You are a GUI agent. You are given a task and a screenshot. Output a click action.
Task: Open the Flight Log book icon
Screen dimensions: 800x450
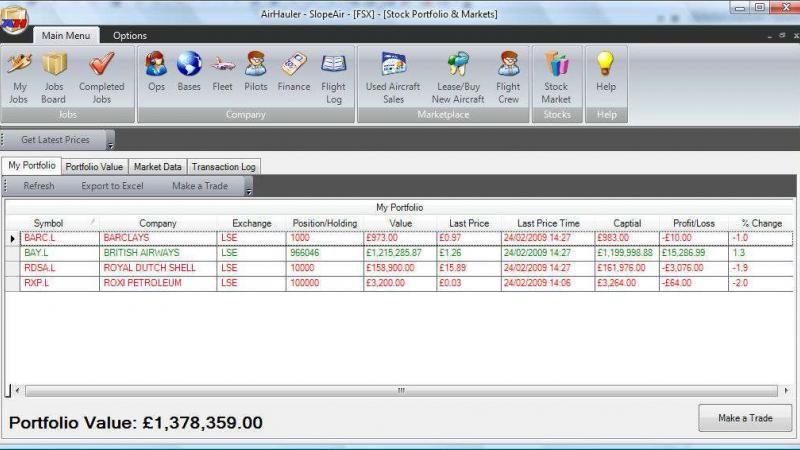pyautogui.click(x=334, y=77)
